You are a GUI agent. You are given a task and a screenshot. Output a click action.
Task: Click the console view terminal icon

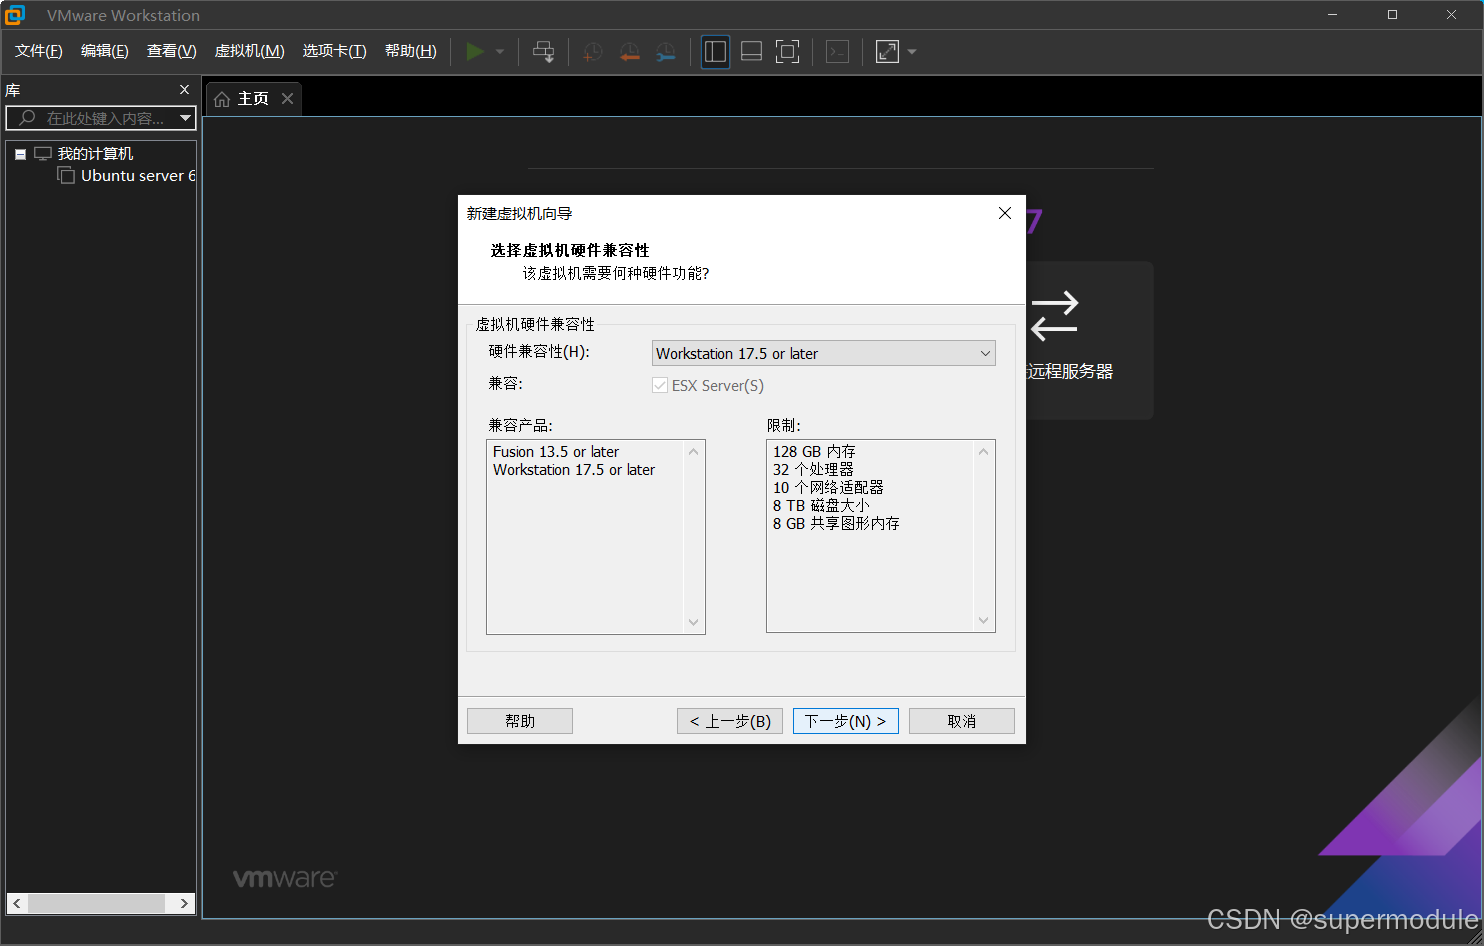(x=838, y=52)
